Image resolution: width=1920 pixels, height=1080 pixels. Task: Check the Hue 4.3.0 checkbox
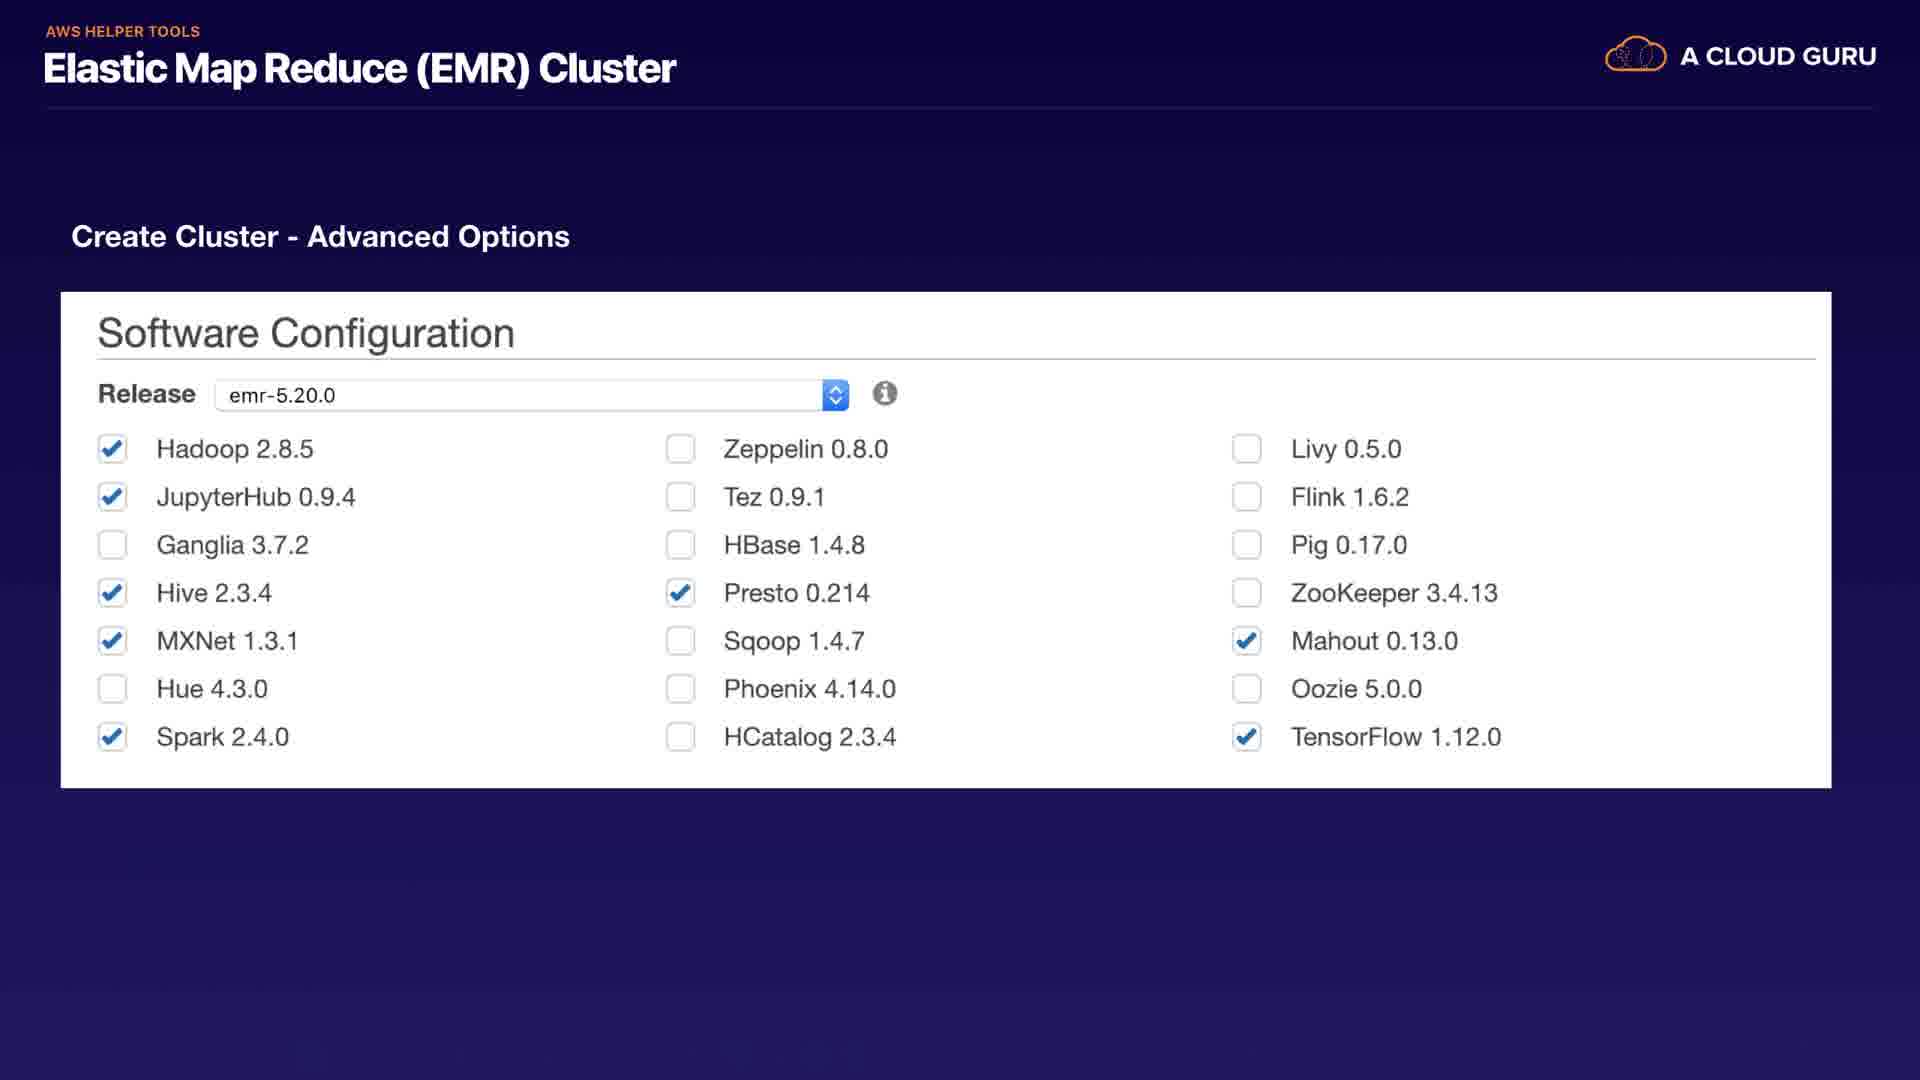point(113,689)
